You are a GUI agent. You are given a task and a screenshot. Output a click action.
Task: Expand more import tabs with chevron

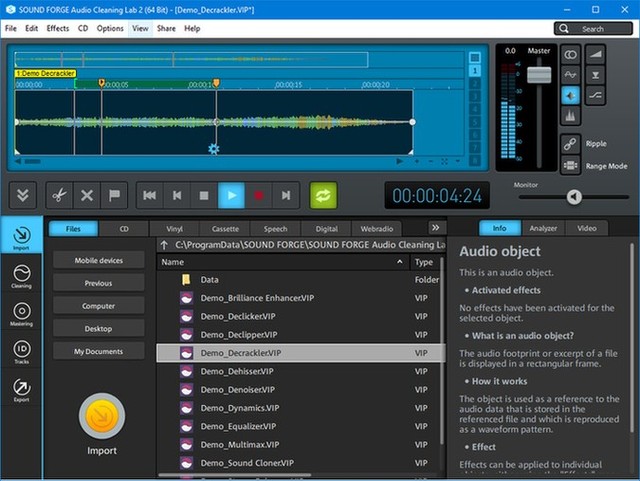tap(435, 228)
